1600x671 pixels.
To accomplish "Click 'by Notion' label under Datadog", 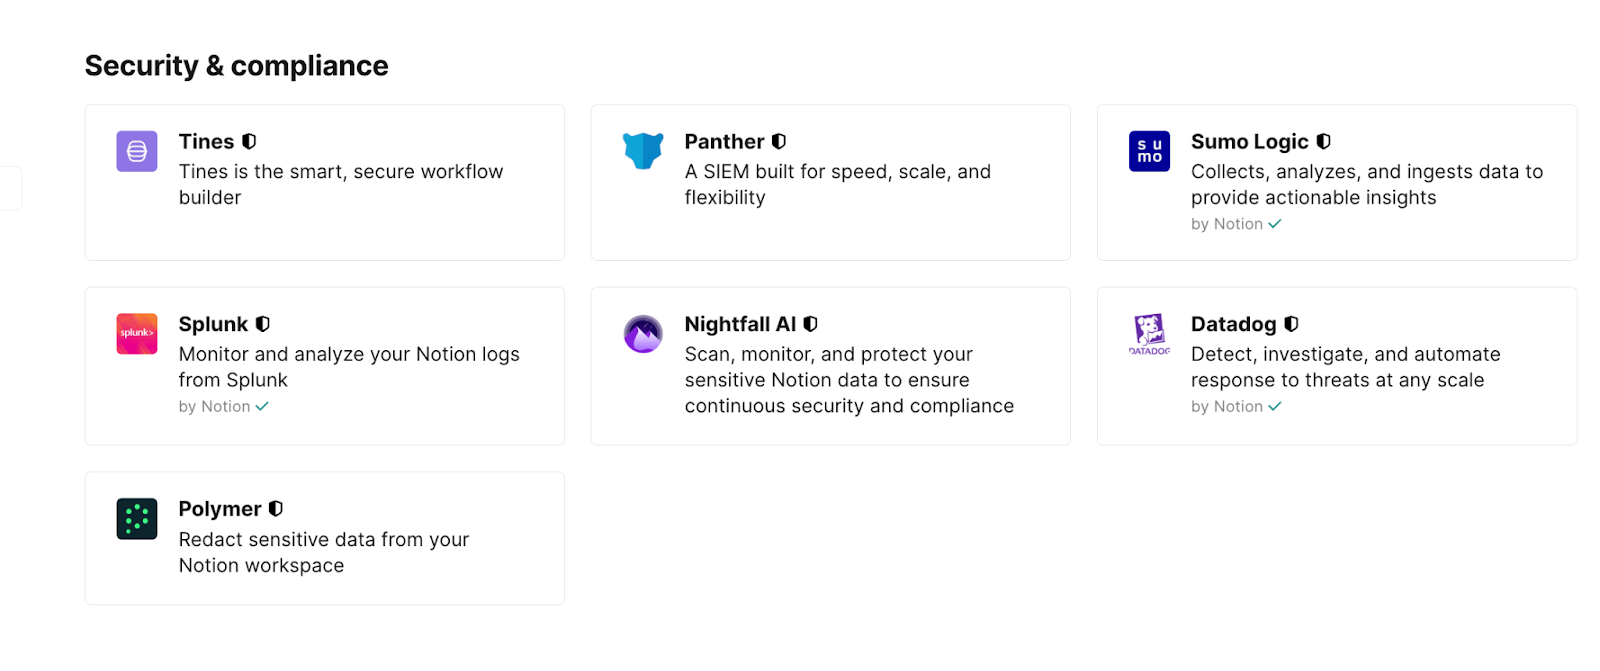I will click(x=1226, y=407).
